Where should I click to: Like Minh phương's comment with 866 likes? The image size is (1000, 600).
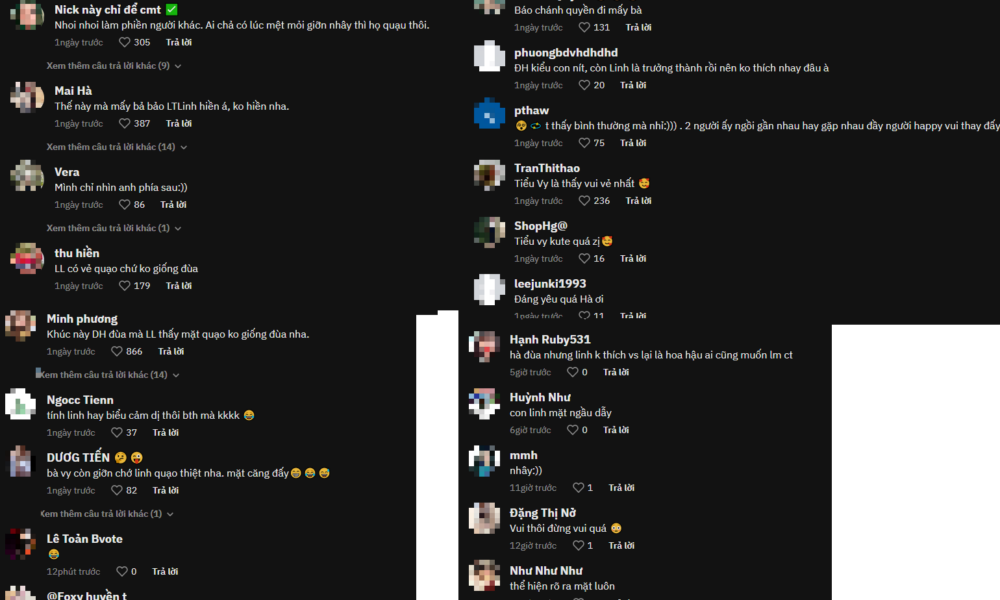(x=117, y=351)
